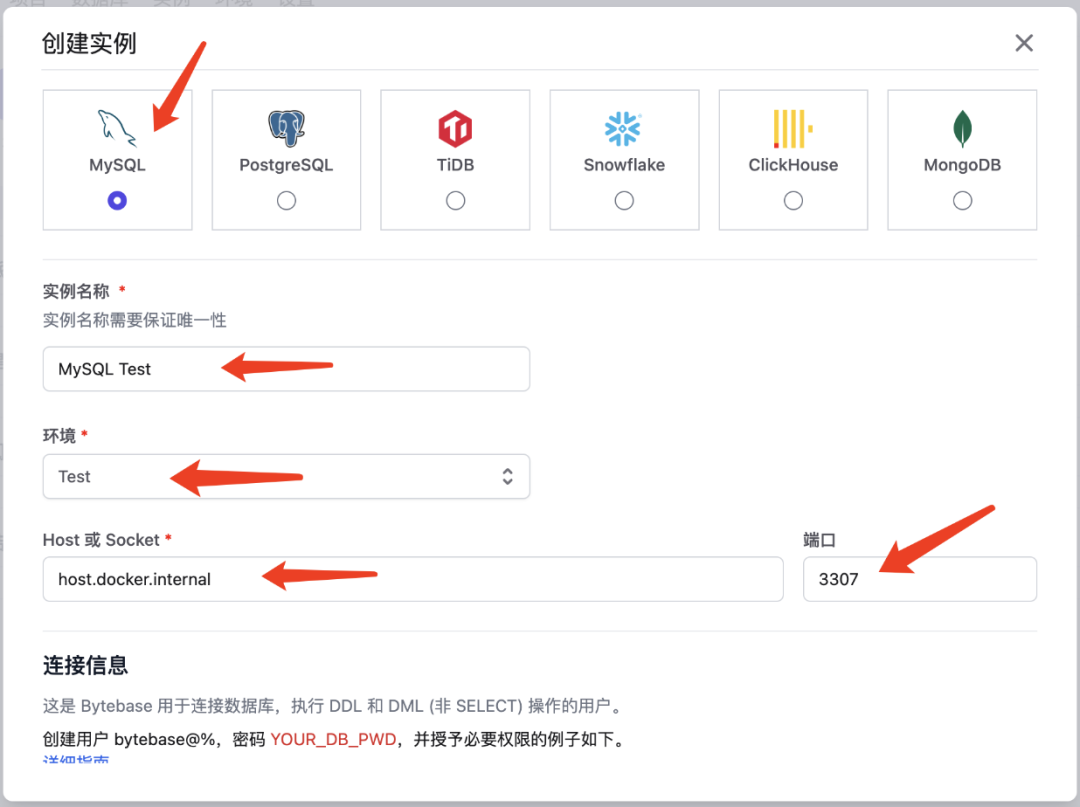The height and width of the screenshot is (807, 1080).
Task: Click the 端口 field label
Action: tap(820, 540)
